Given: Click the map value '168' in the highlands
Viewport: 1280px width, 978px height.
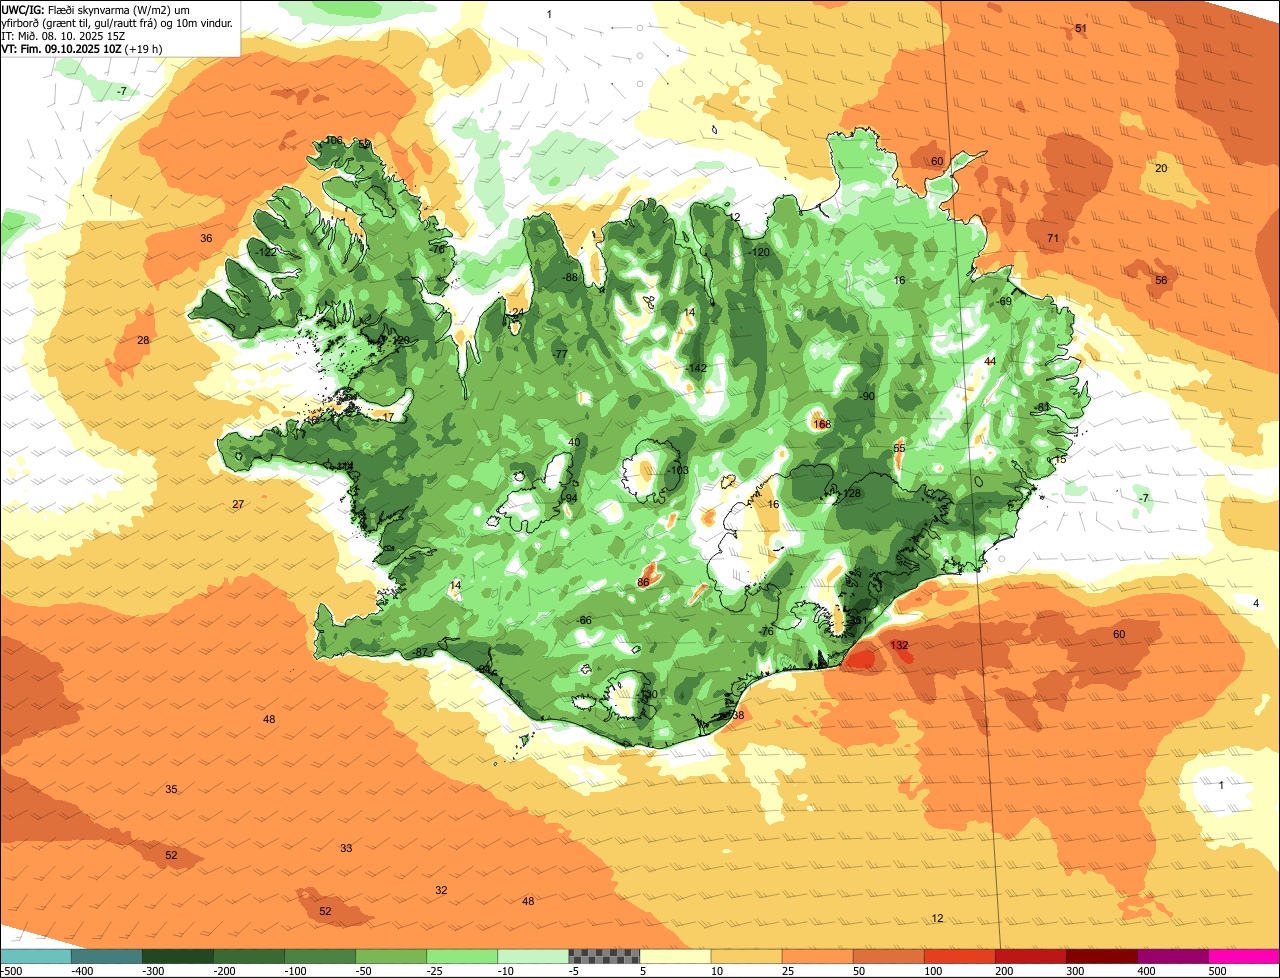Looking at the screenshot, I should pos(822,425).
